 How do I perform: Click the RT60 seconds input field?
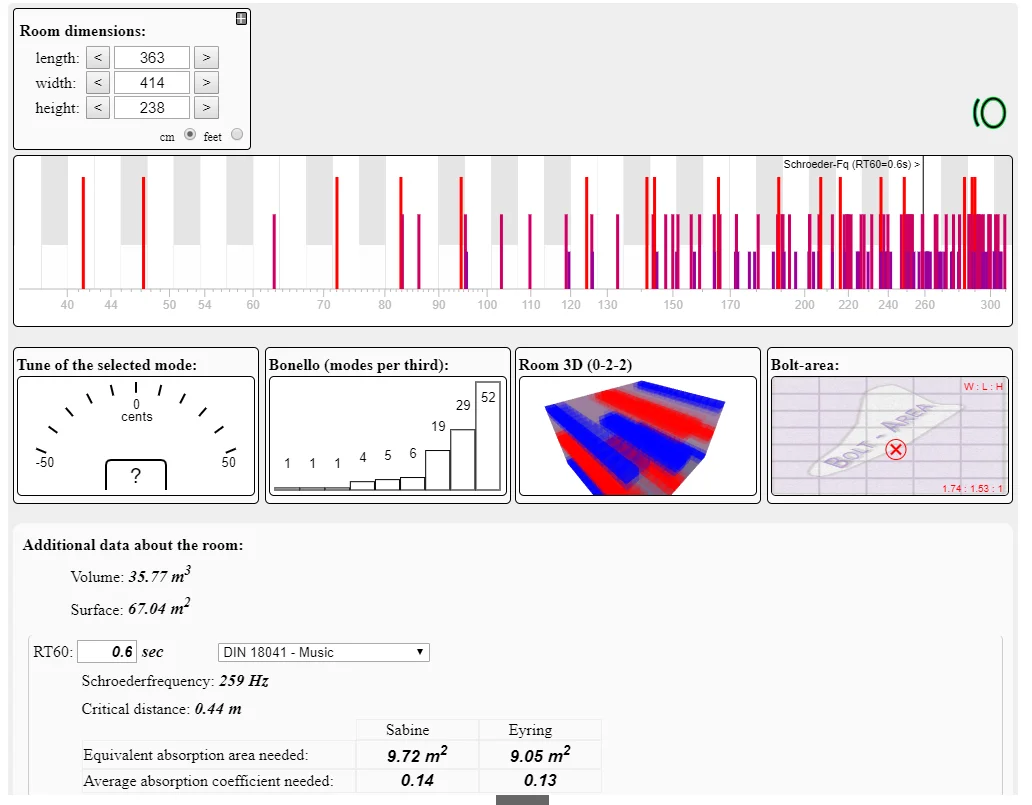click(107, 652)
